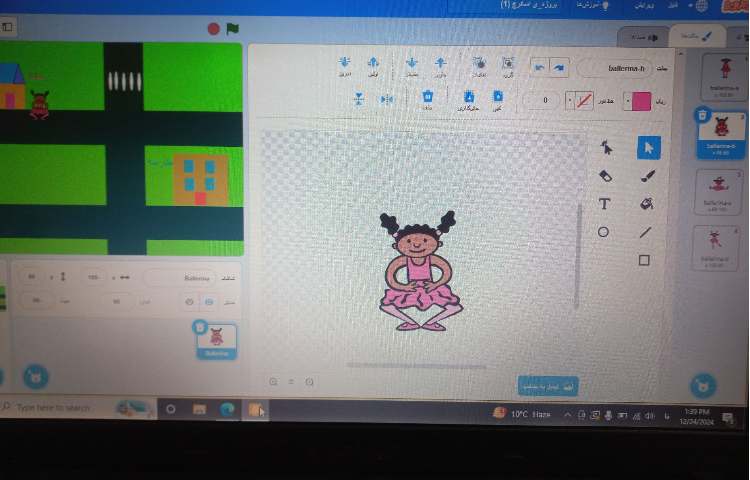Screen dimensions: 750x480
Task: Click the trash Delete icon in toolbar
Action: [427, 98]
